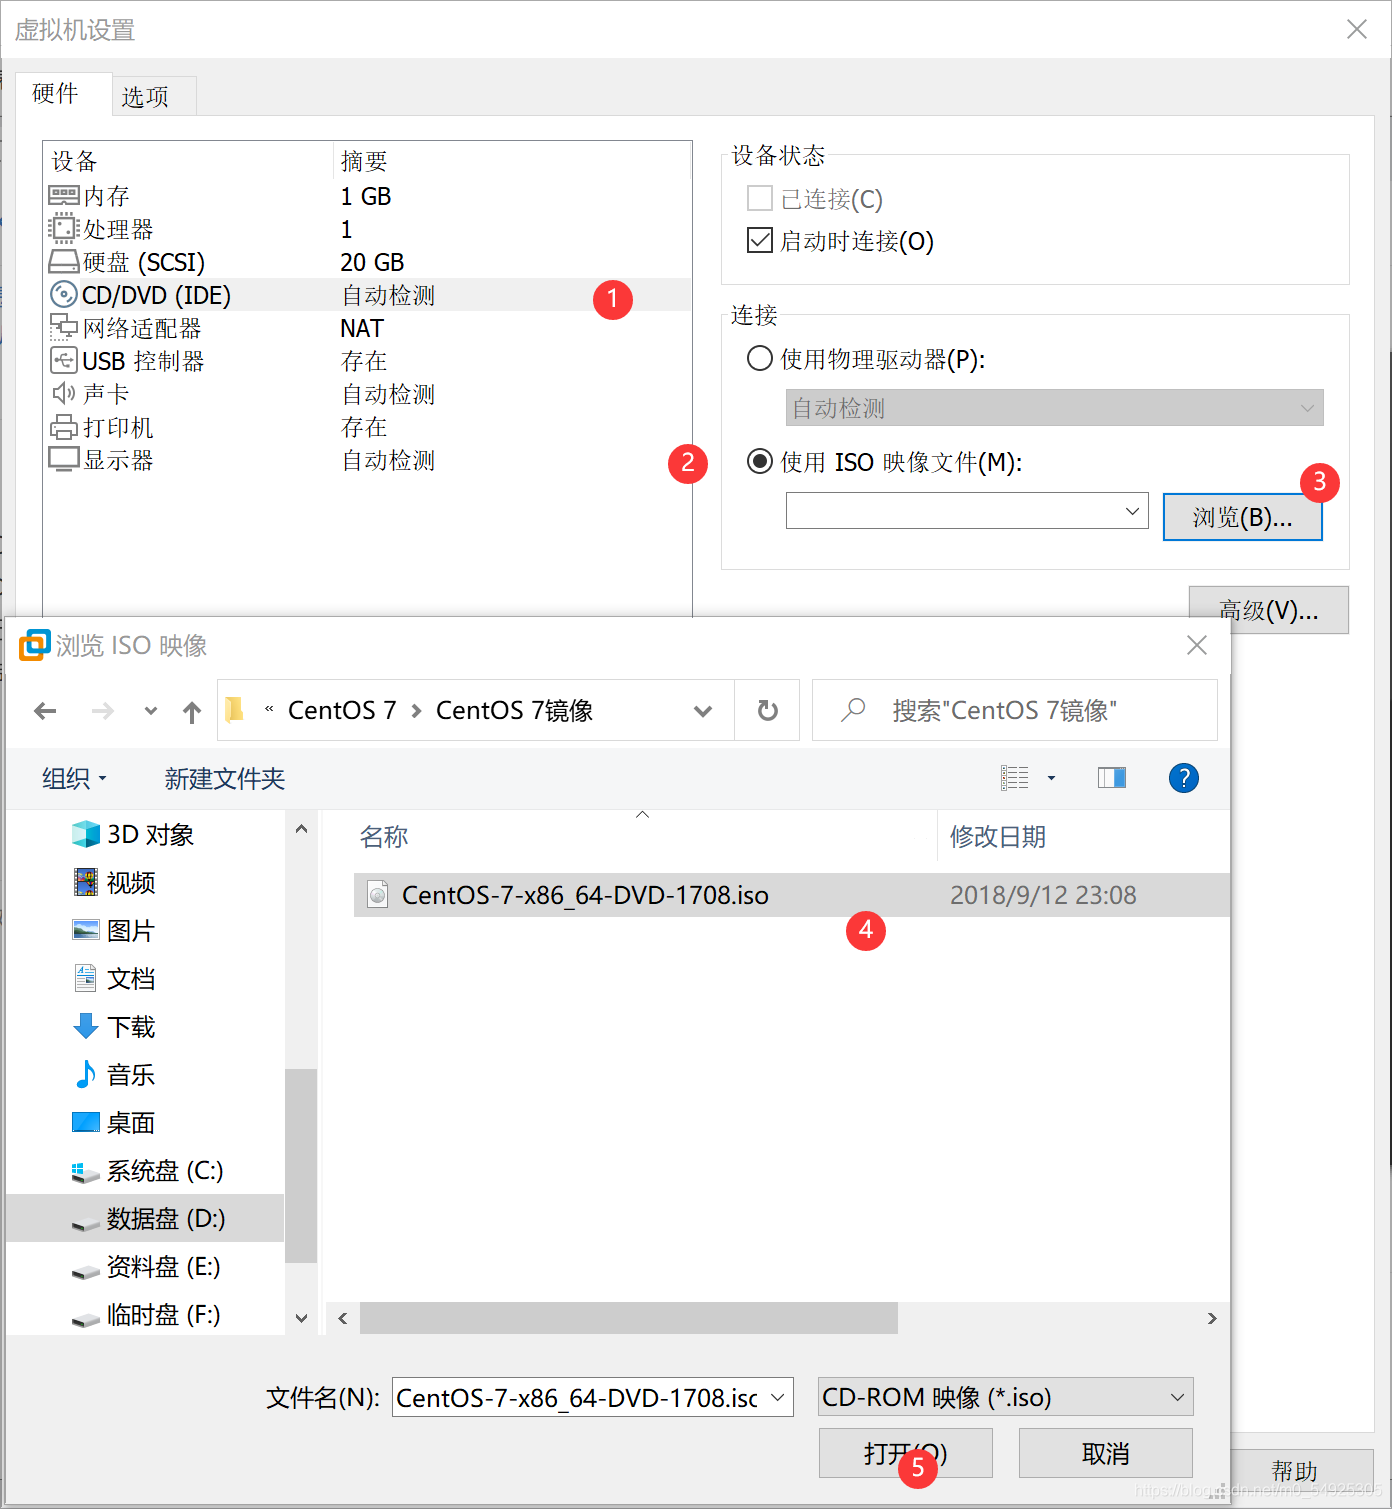Screen dimensions: 1392x1509
Task: Select 临时盘 (F:) drive
Action: point(146,1314)
